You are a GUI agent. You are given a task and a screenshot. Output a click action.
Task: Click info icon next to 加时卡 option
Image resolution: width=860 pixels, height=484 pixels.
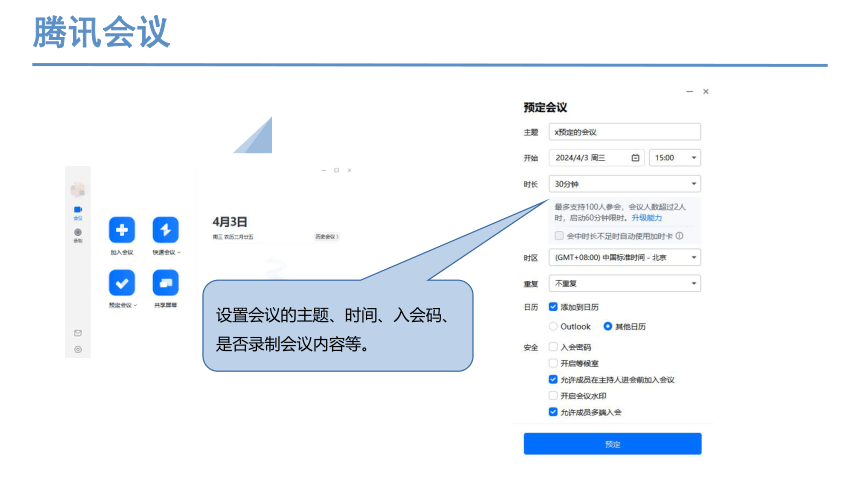coord(680,236)
